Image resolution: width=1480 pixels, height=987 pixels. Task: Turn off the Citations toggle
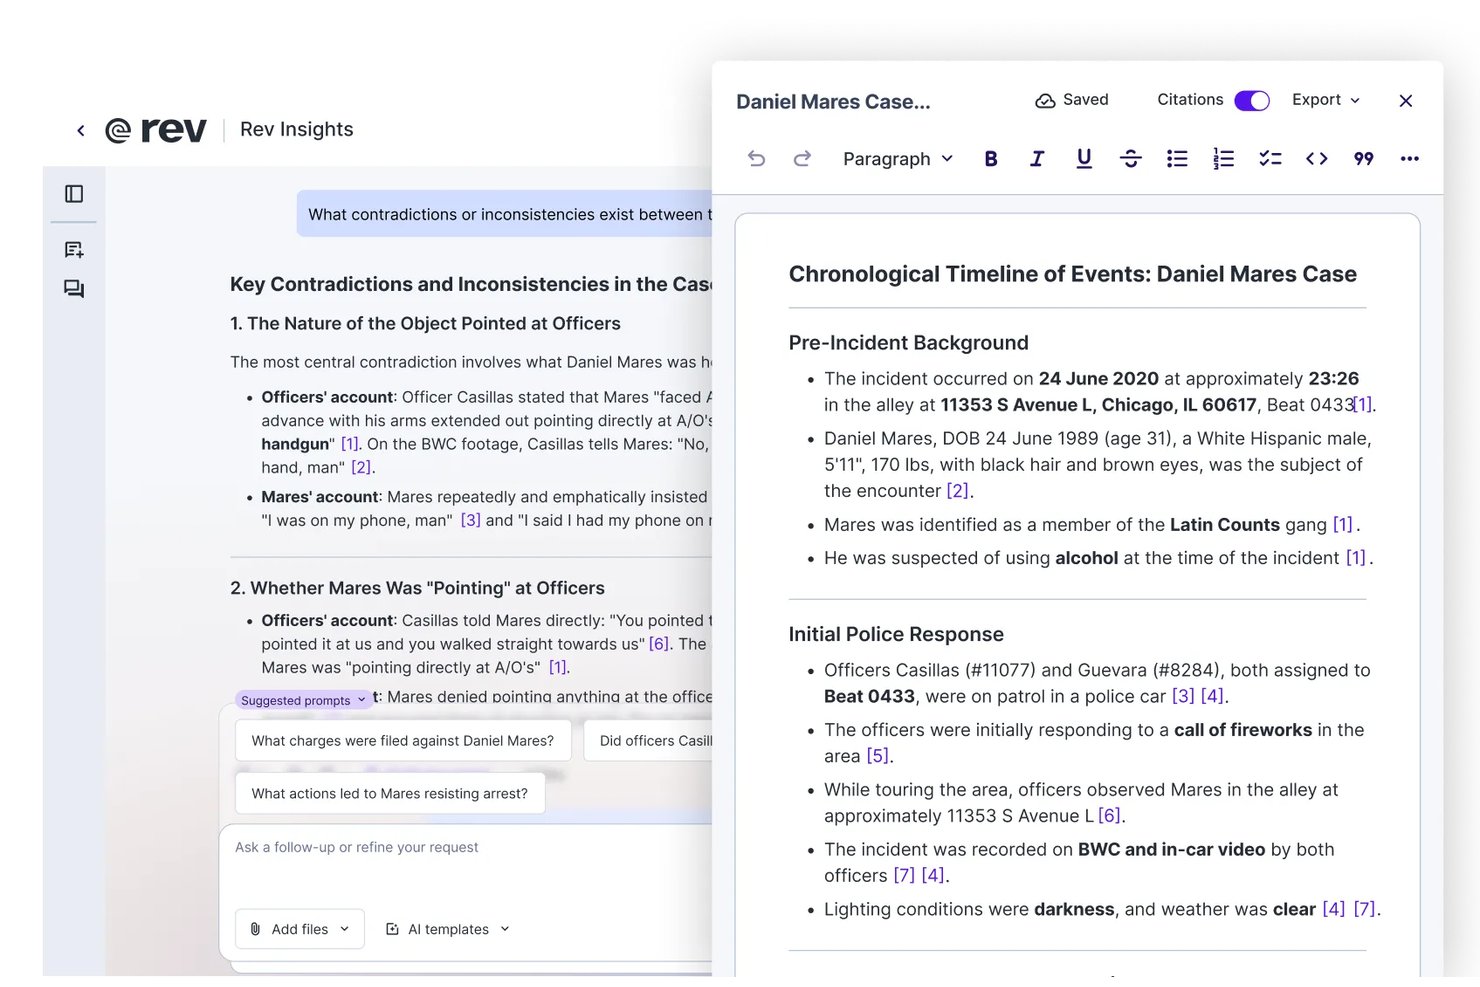1252,100
